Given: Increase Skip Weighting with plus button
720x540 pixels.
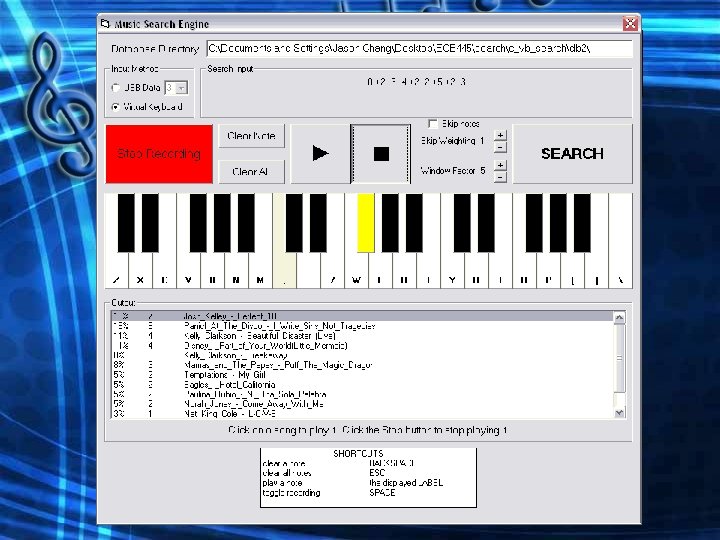Looking at the screenshot, I should pyautogui.click(x=501, y=135).
